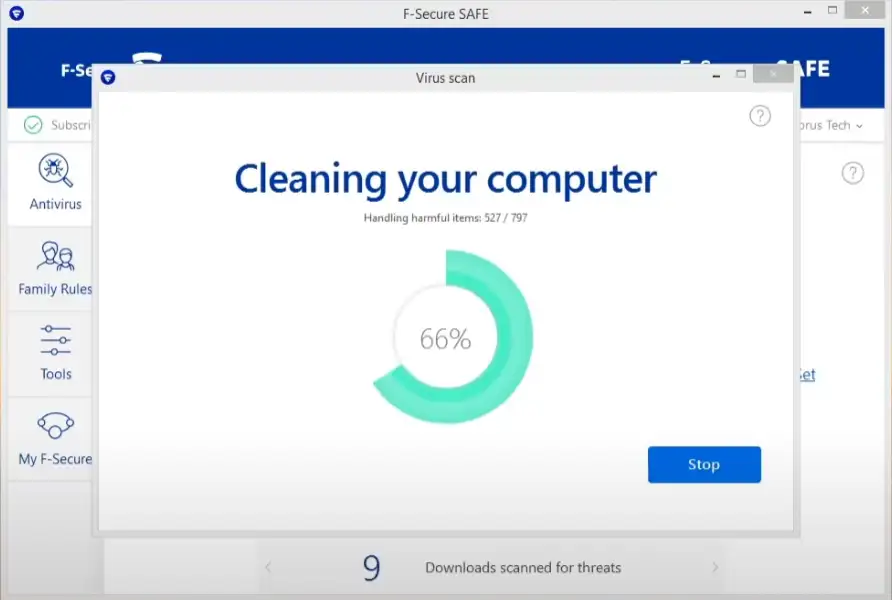
Task: Stop the virus cleaning process
Action: pos(704,465)
